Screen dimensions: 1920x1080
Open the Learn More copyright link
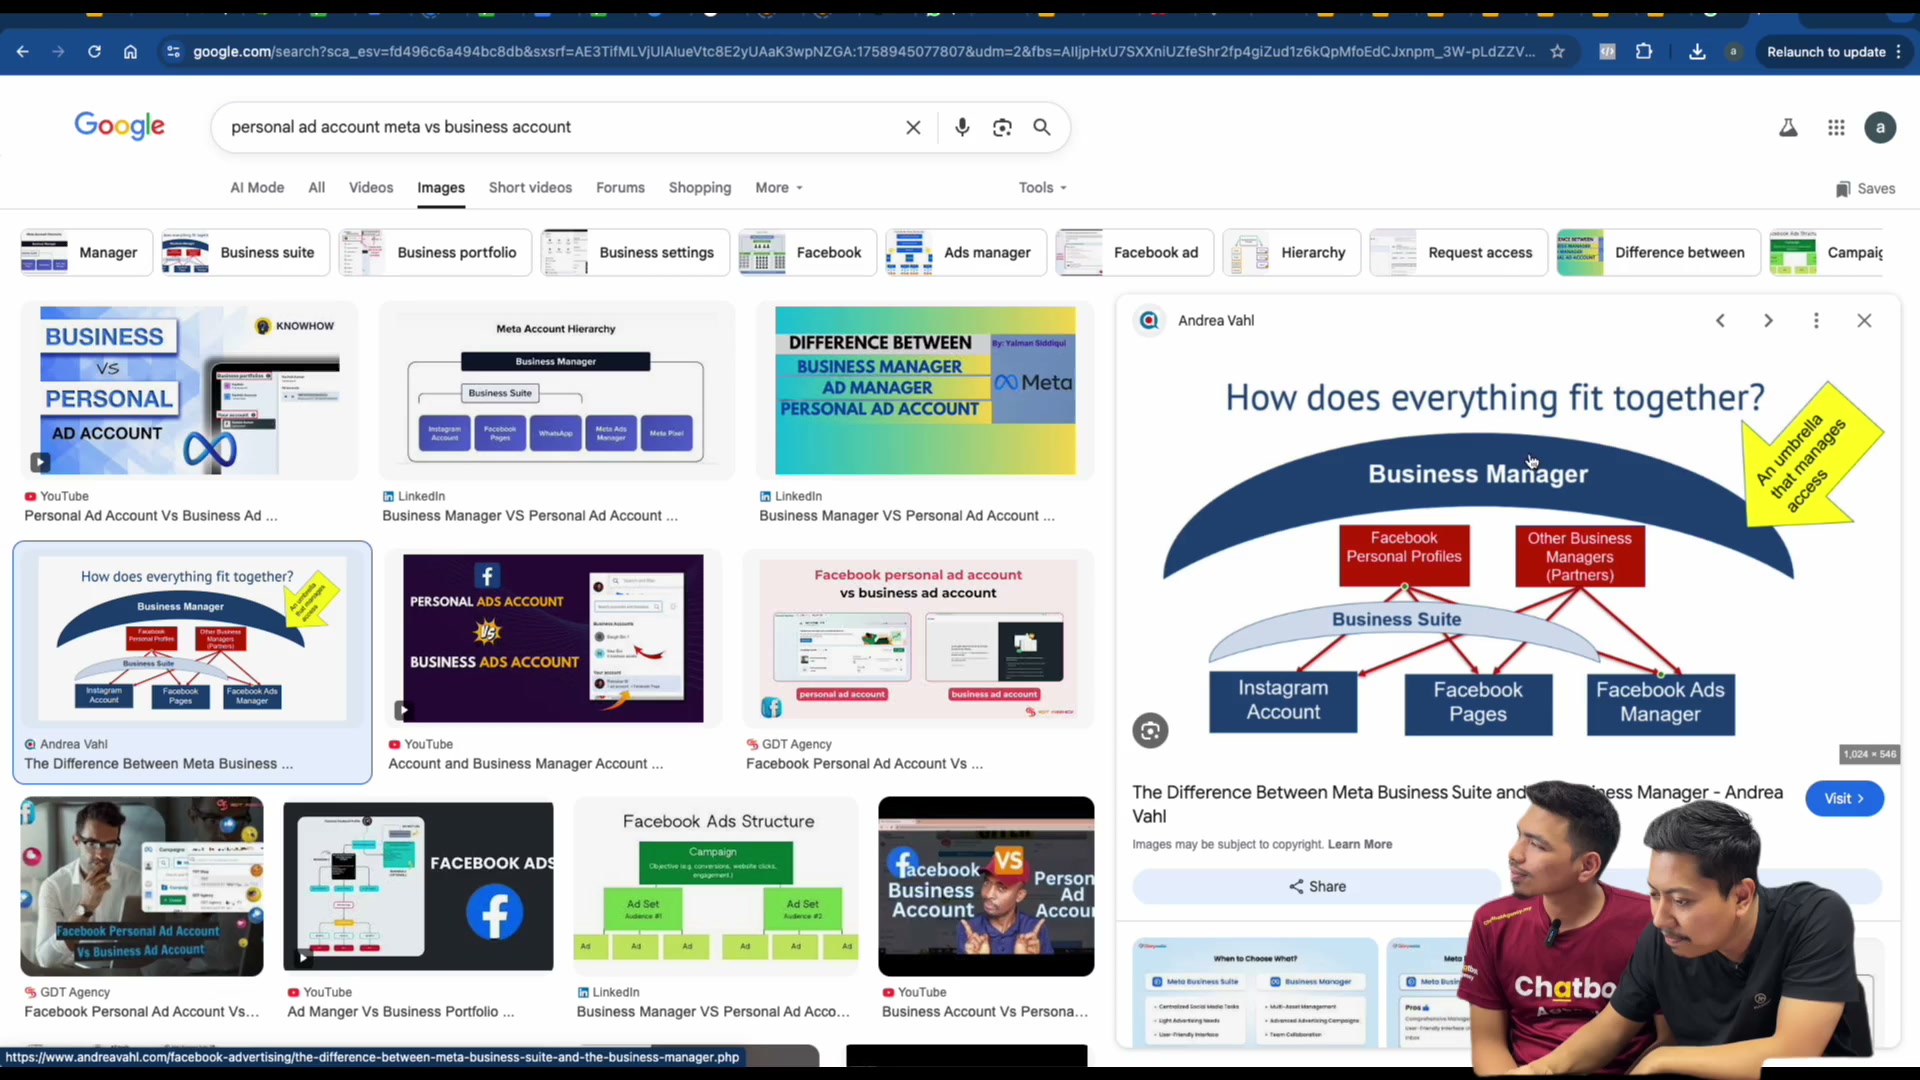click(1360, 844)
